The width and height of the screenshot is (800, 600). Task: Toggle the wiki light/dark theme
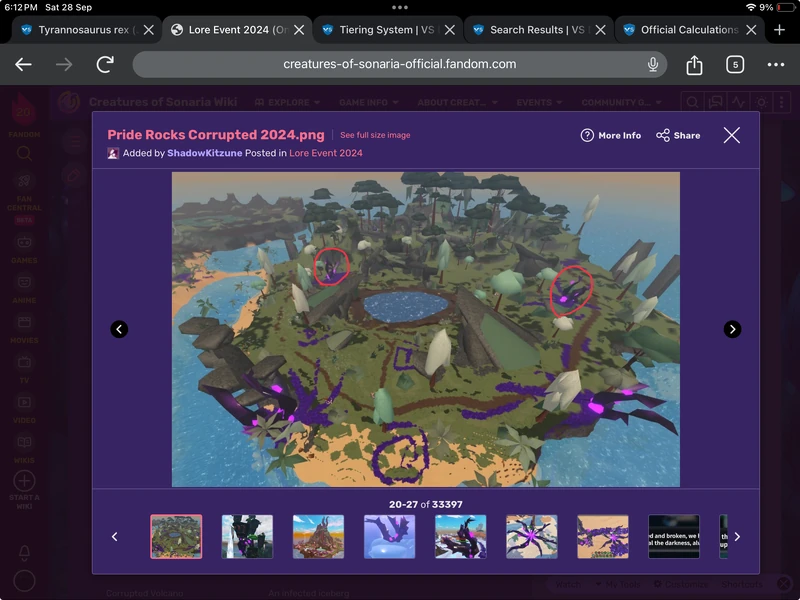click(x=761, y=102)
